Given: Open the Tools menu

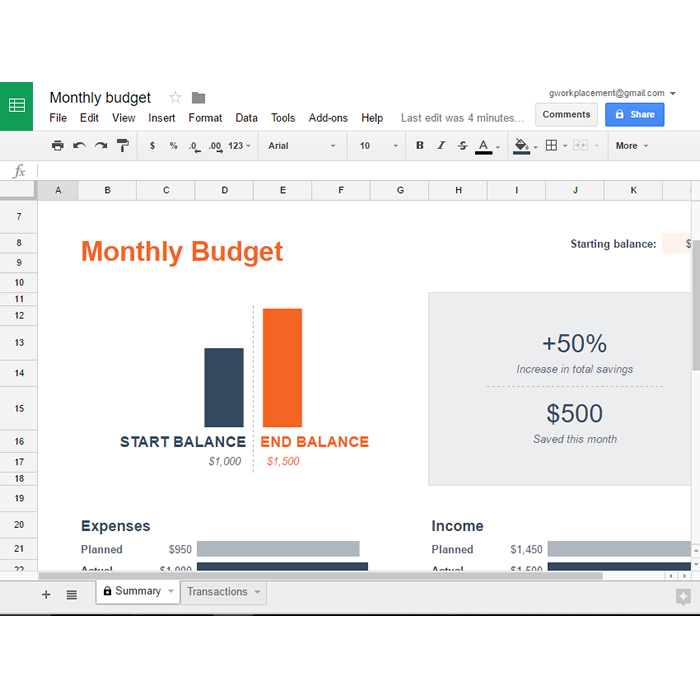Looking at the screenshot, I should click(283, 118).
